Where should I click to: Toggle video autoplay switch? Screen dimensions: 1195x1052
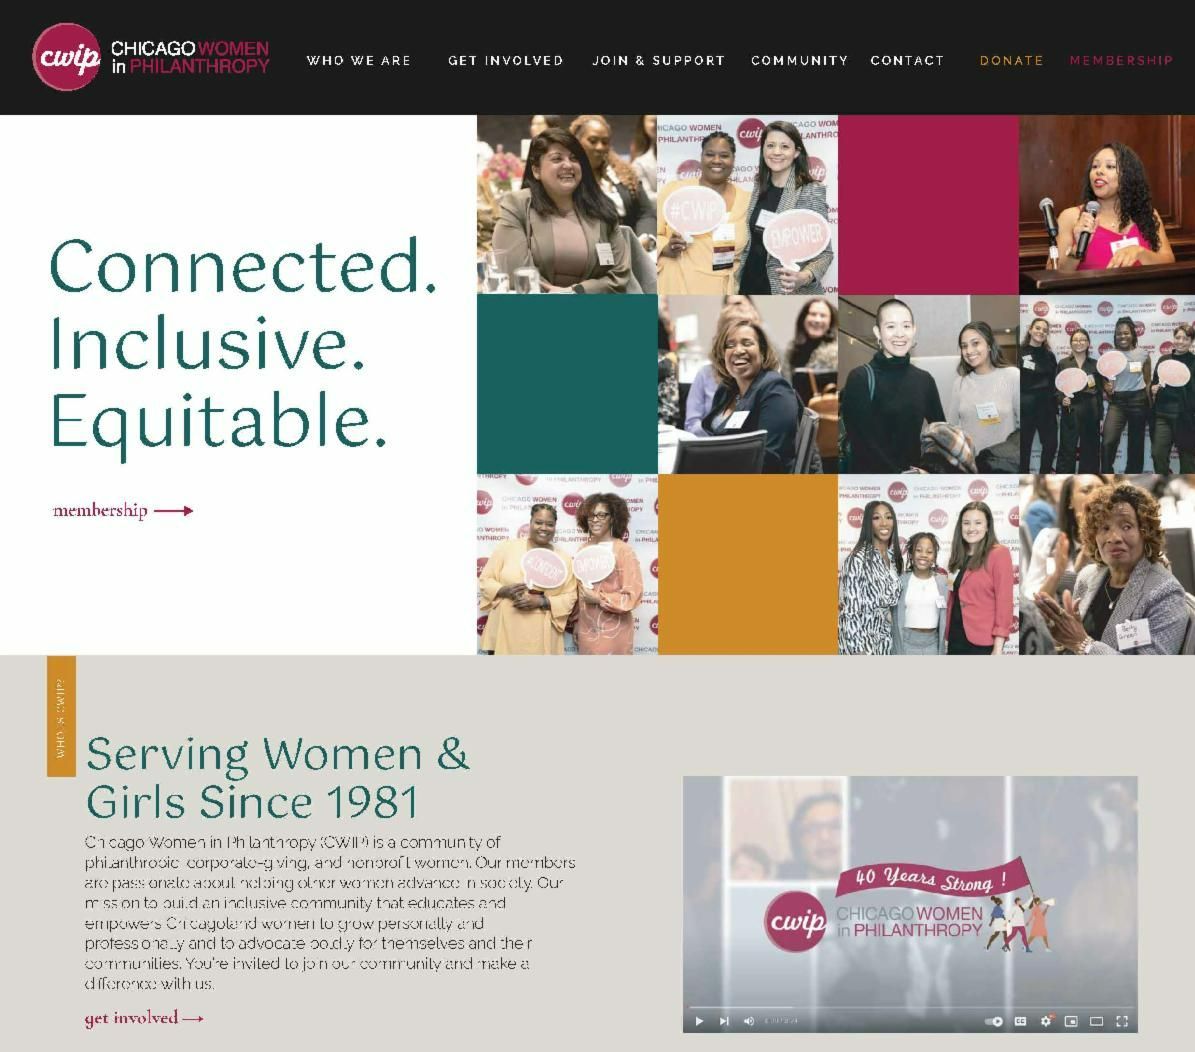point(994,1021)
